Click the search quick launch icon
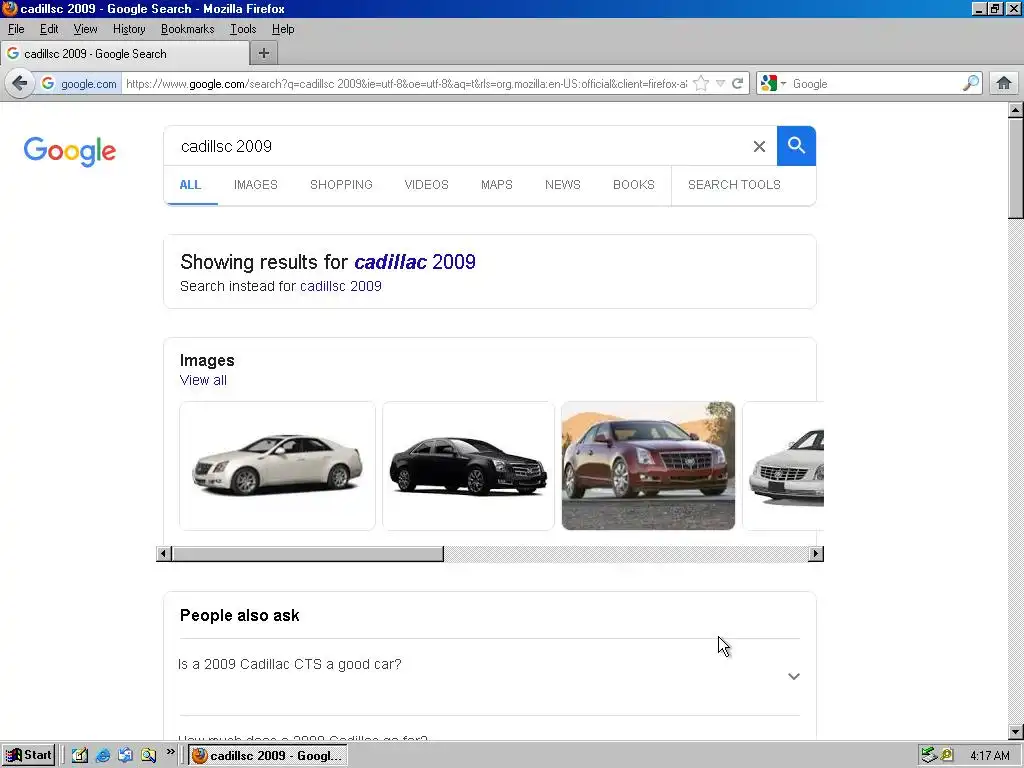1024x768 pixels. (x=149, y=756)
